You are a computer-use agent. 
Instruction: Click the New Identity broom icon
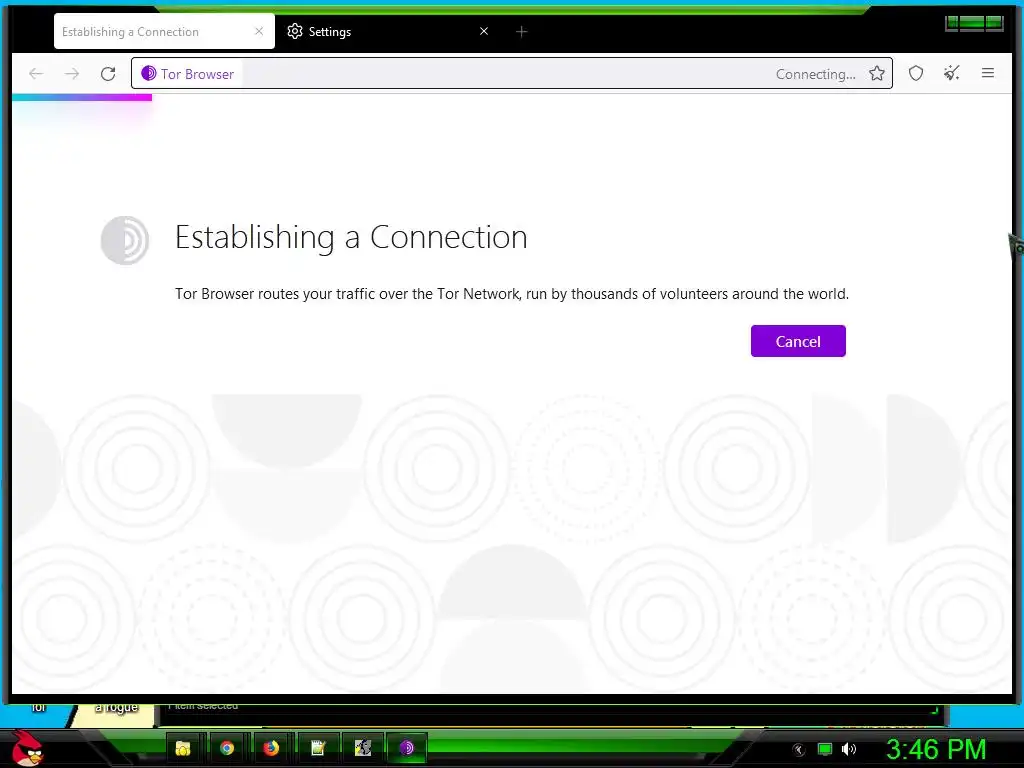pyautogui.click(x=952, y=73)
